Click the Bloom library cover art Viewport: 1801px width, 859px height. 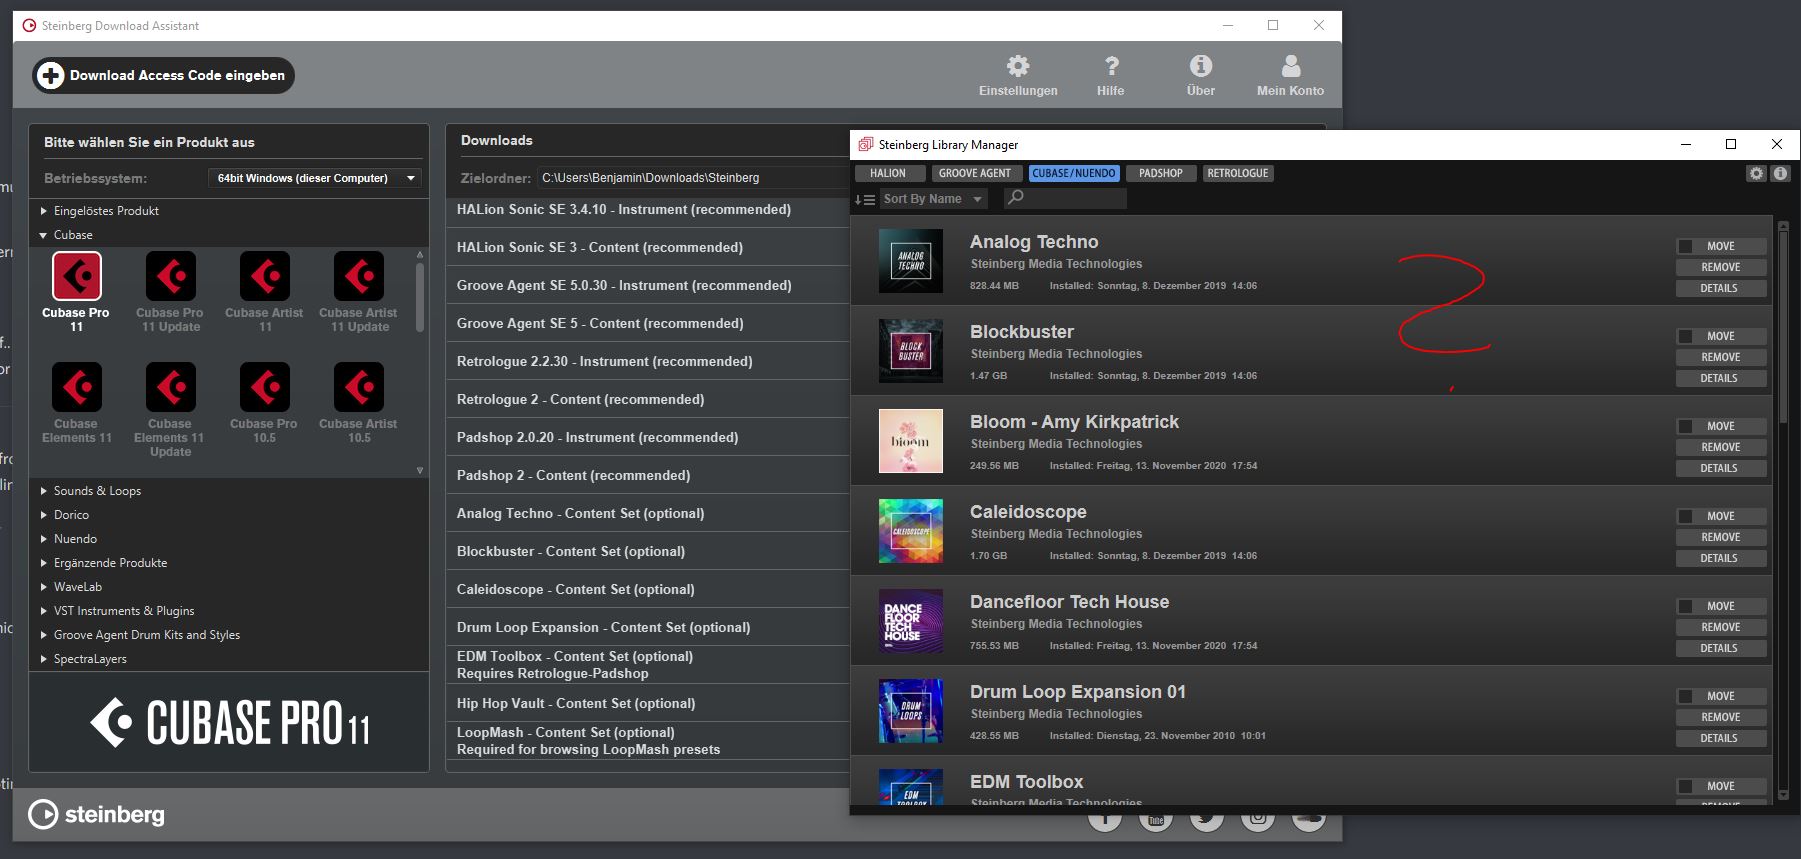point(911,441)
